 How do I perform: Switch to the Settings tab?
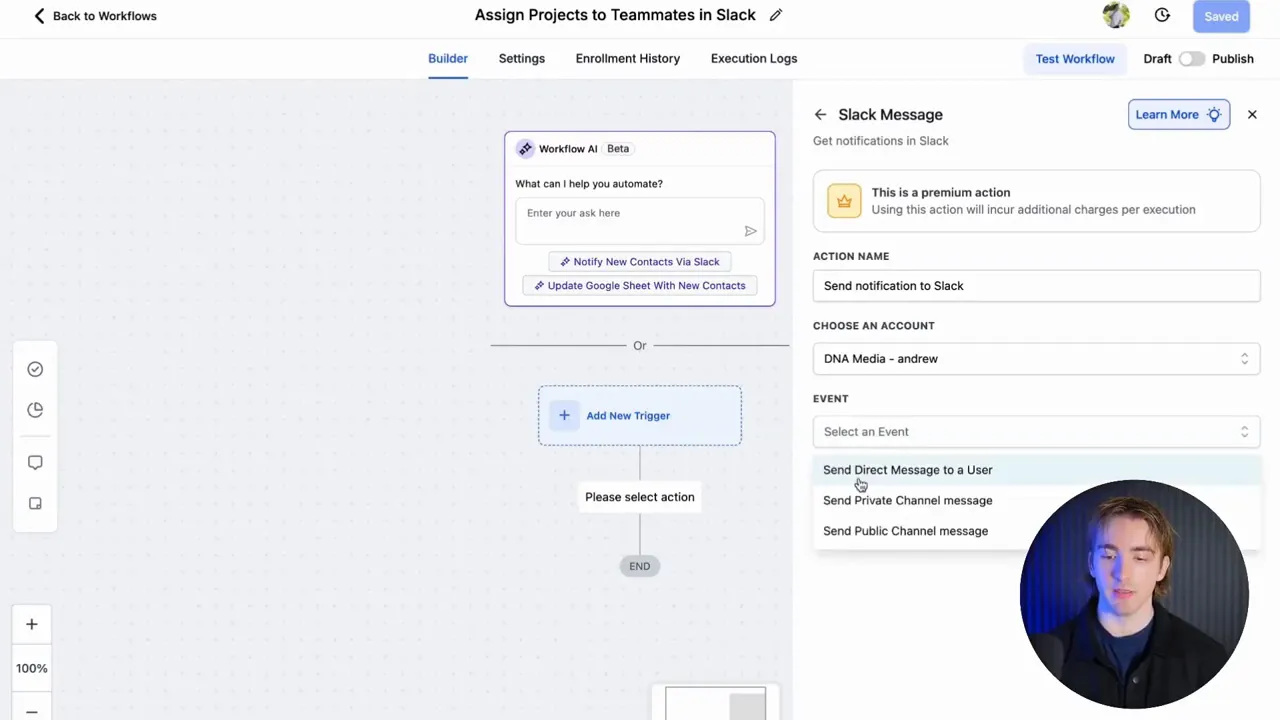click(522, 59)
